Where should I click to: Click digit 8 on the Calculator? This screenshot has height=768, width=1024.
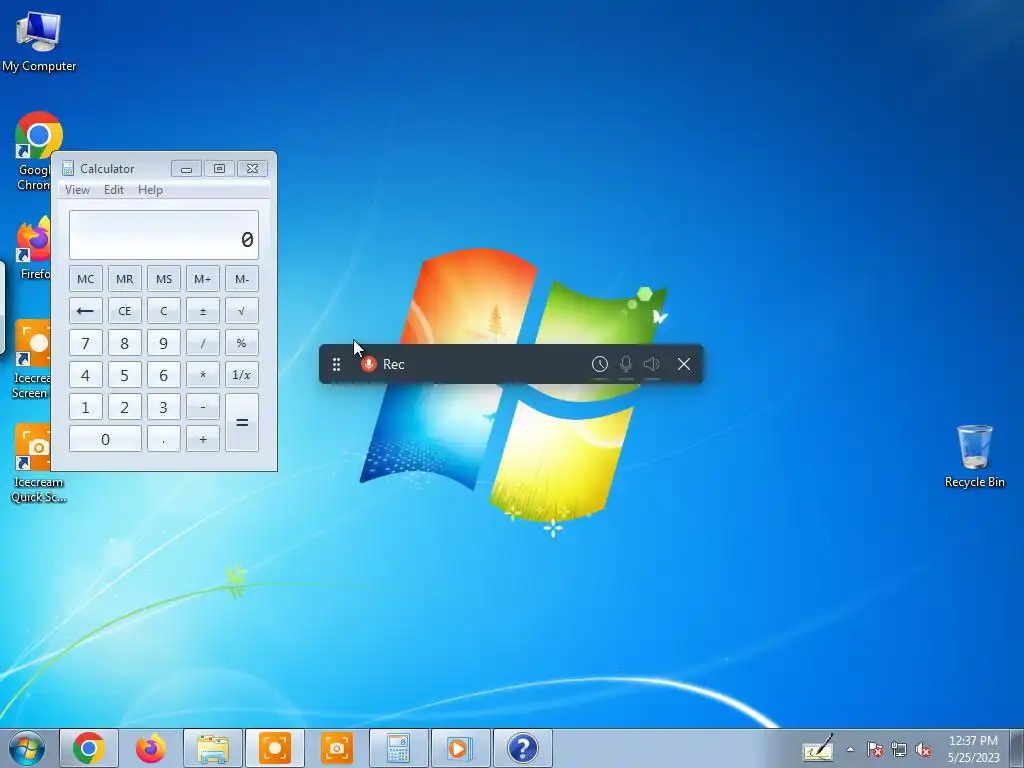(x=125, y=343)
